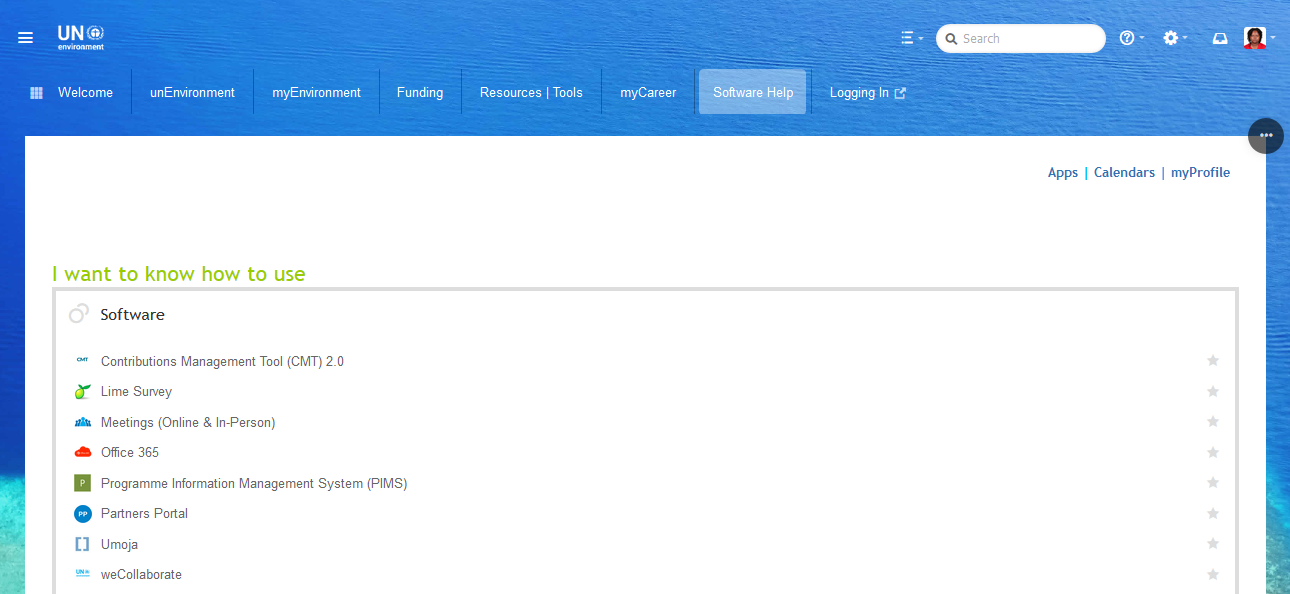
Task: Click the weCollaborate UN icon
Action: coord(82,575)
